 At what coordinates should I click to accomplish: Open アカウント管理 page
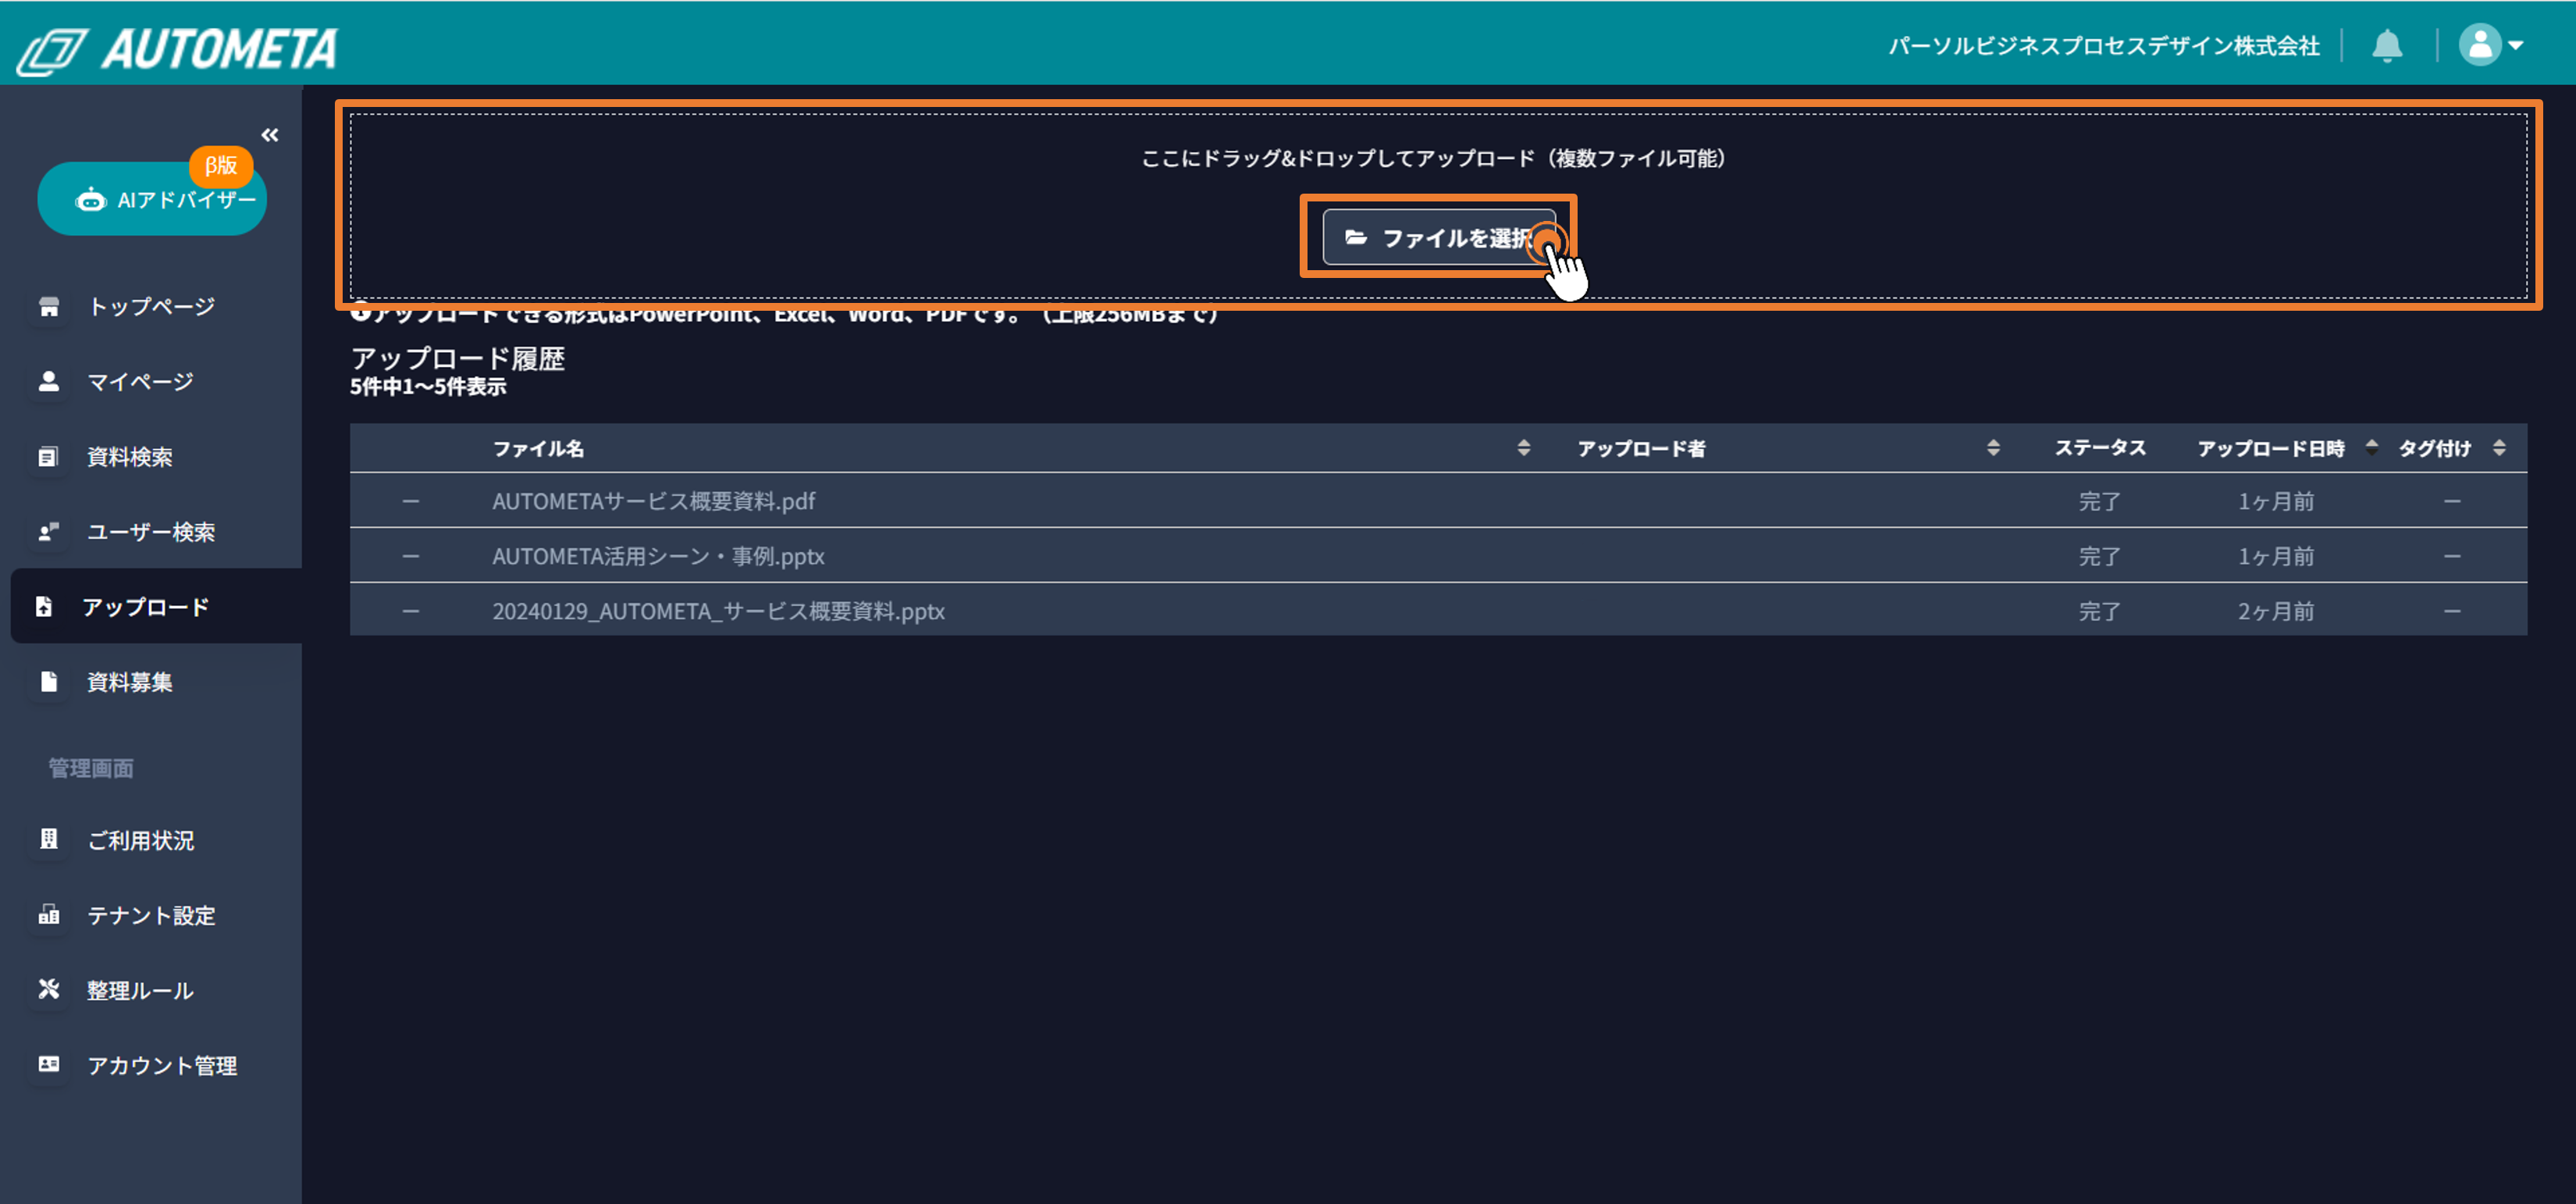tap(162, 1065)
